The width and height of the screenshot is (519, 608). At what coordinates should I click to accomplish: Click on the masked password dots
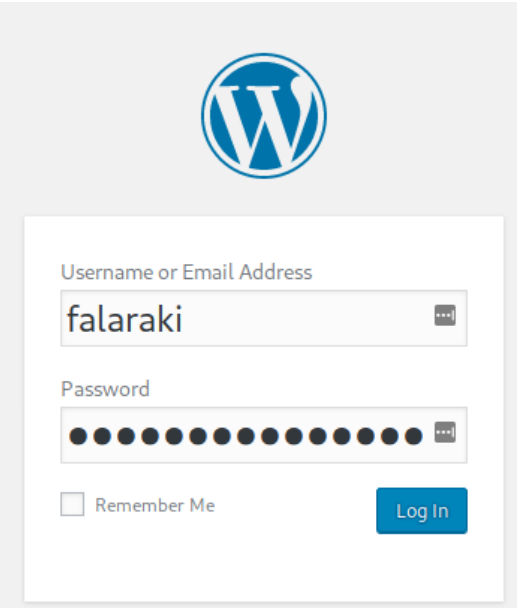246,436
